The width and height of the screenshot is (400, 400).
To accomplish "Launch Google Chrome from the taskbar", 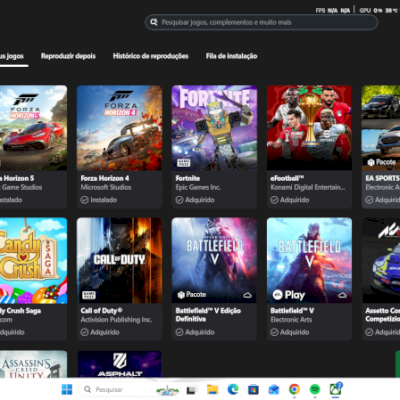I will coord(294,389).
